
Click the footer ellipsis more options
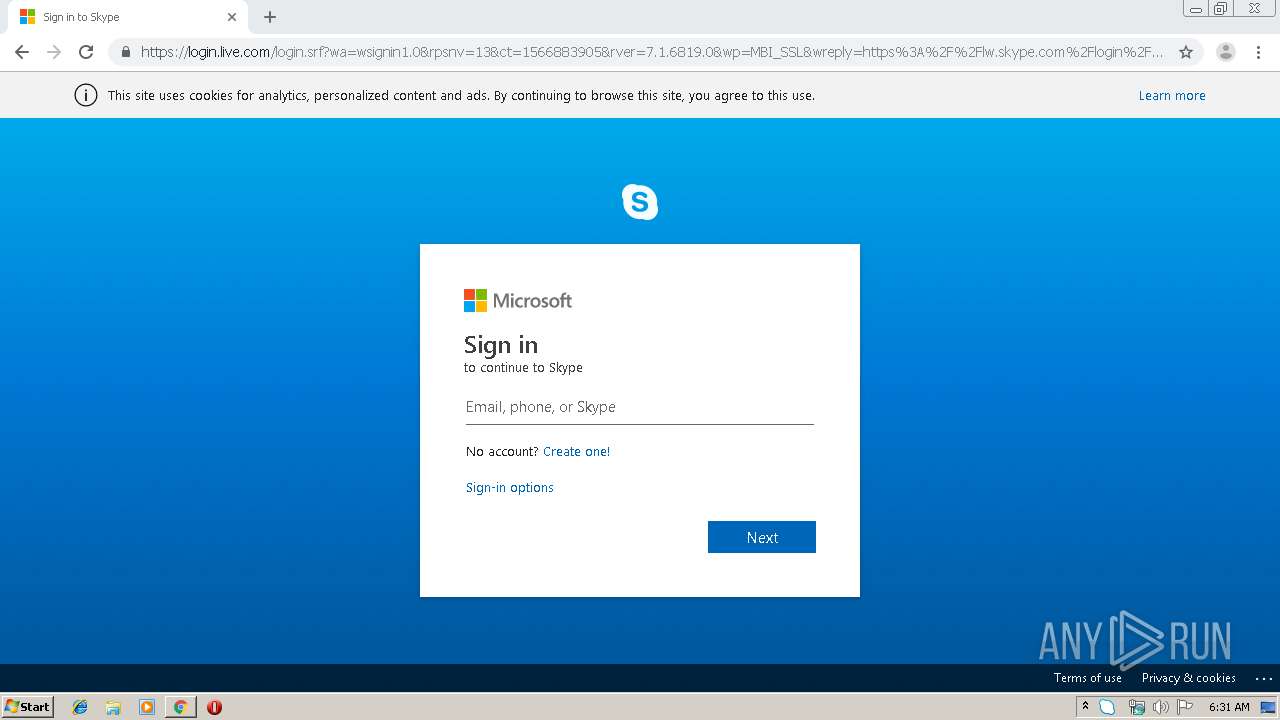[1263, 678]
